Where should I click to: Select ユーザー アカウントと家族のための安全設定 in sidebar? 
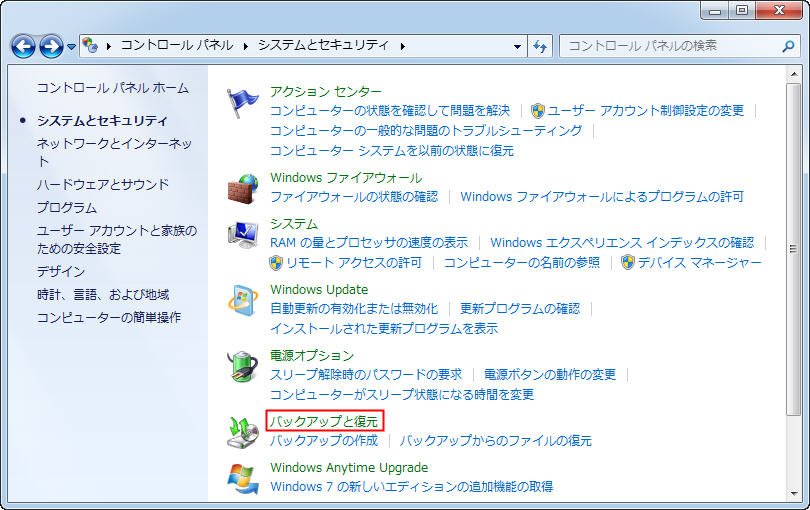[x=117, y=239]
